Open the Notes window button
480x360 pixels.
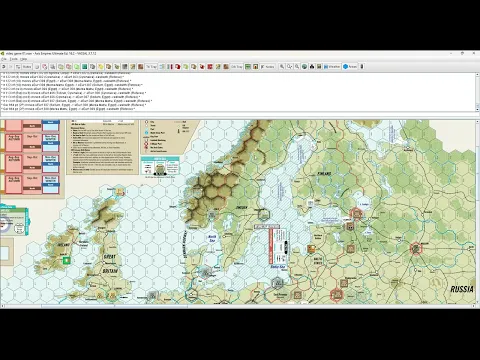[267, 67]
